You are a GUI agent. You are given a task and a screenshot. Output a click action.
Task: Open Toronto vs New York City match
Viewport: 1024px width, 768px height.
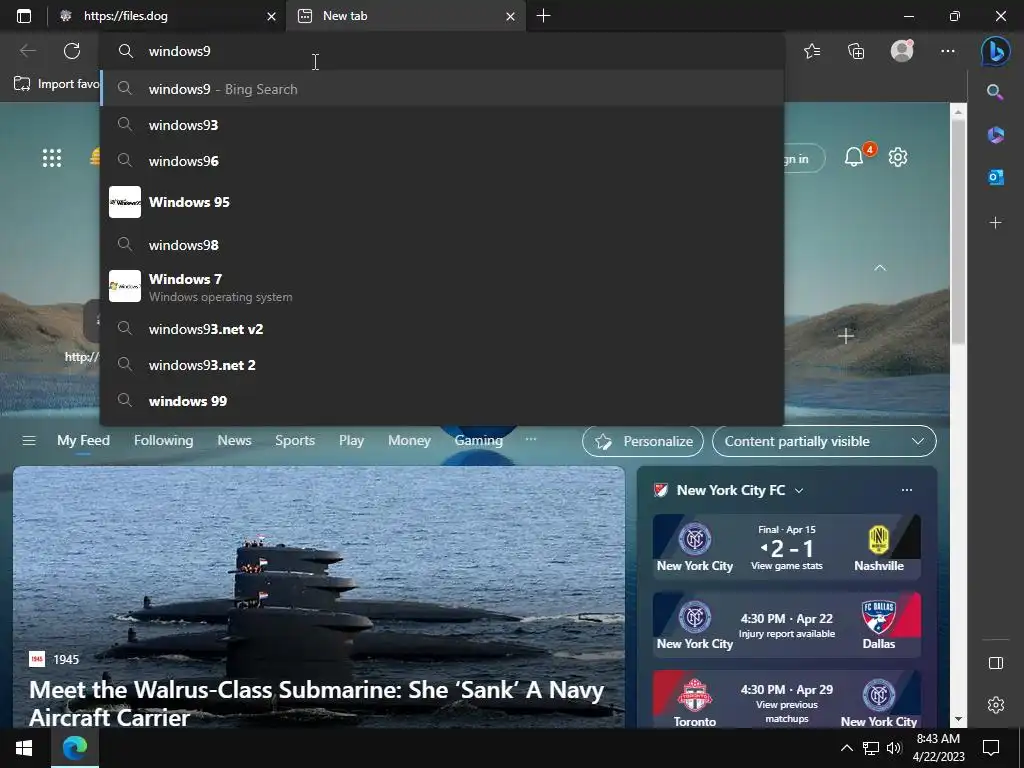[786, 699]
